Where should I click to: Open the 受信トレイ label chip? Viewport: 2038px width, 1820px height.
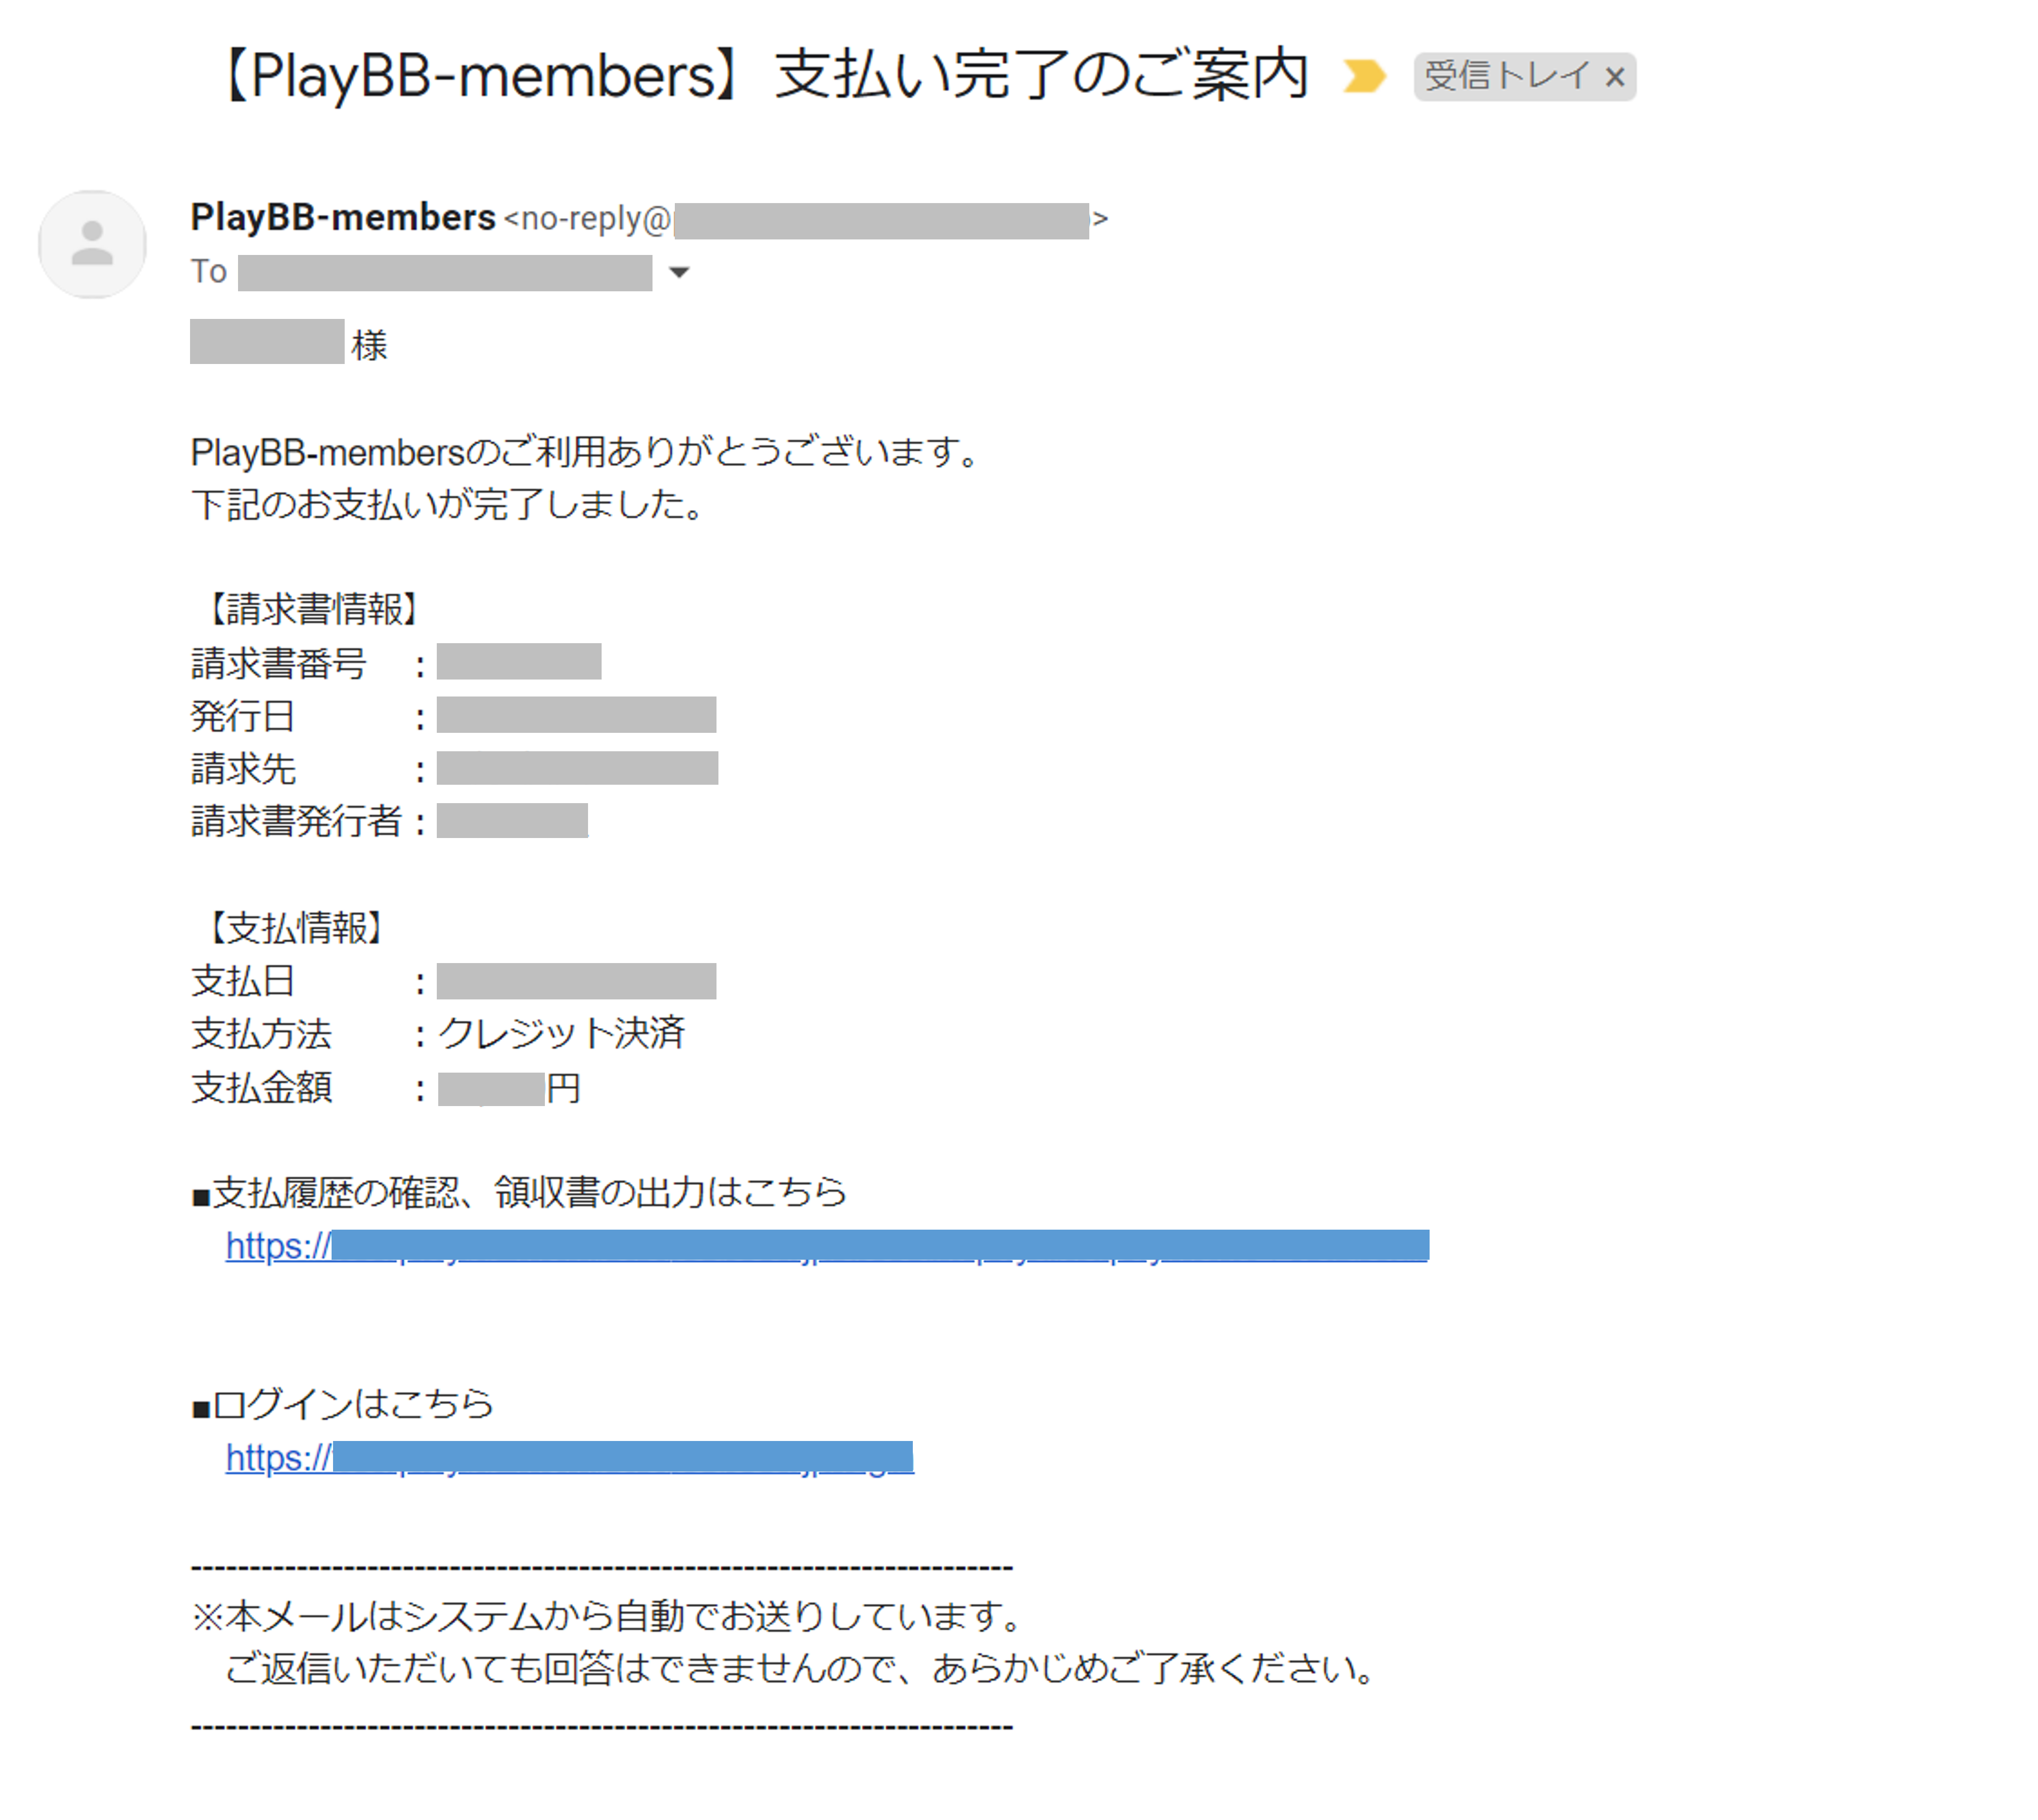[x=1507, y=76]
